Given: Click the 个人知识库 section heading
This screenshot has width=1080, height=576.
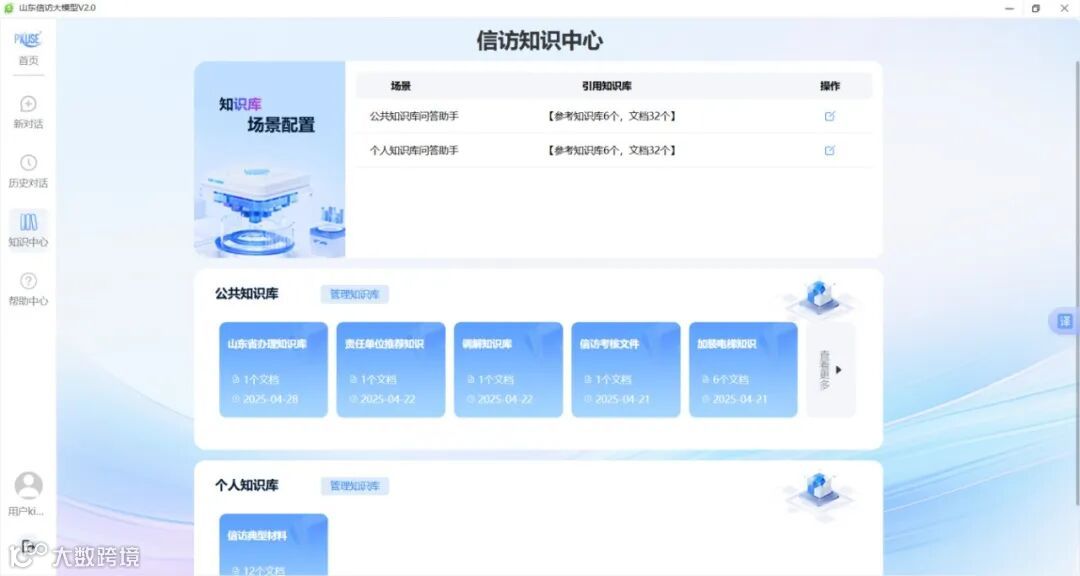Looking at the screenshot, I should (247, 485).
